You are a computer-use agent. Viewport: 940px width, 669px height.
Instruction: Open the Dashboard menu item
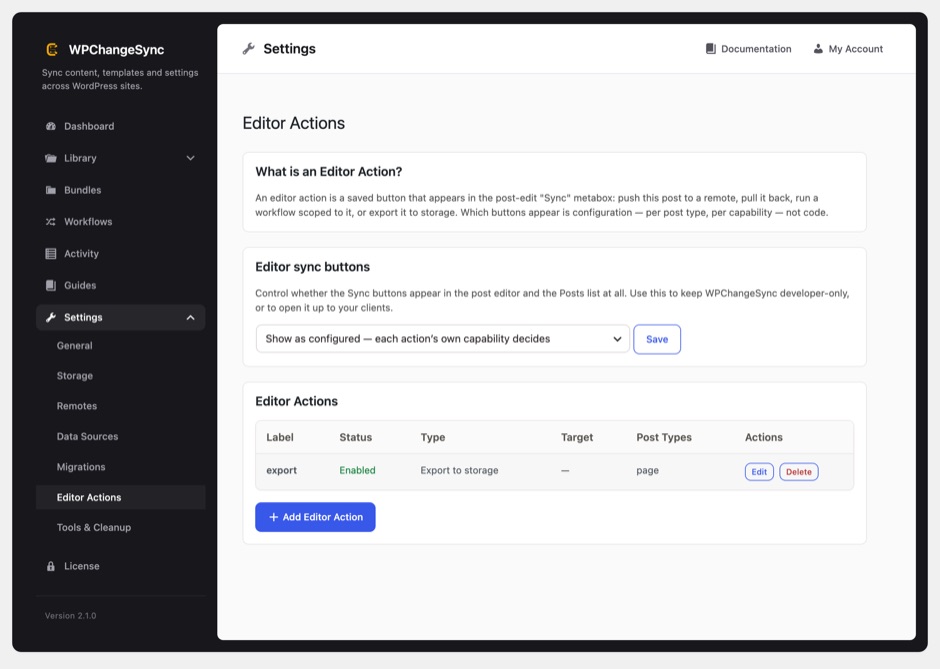coord(120,126)
